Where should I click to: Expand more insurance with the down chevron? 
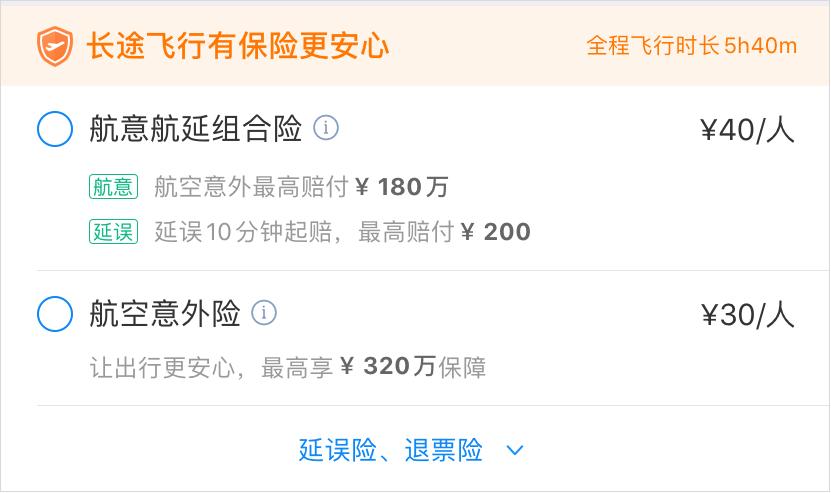coord(515,451)
